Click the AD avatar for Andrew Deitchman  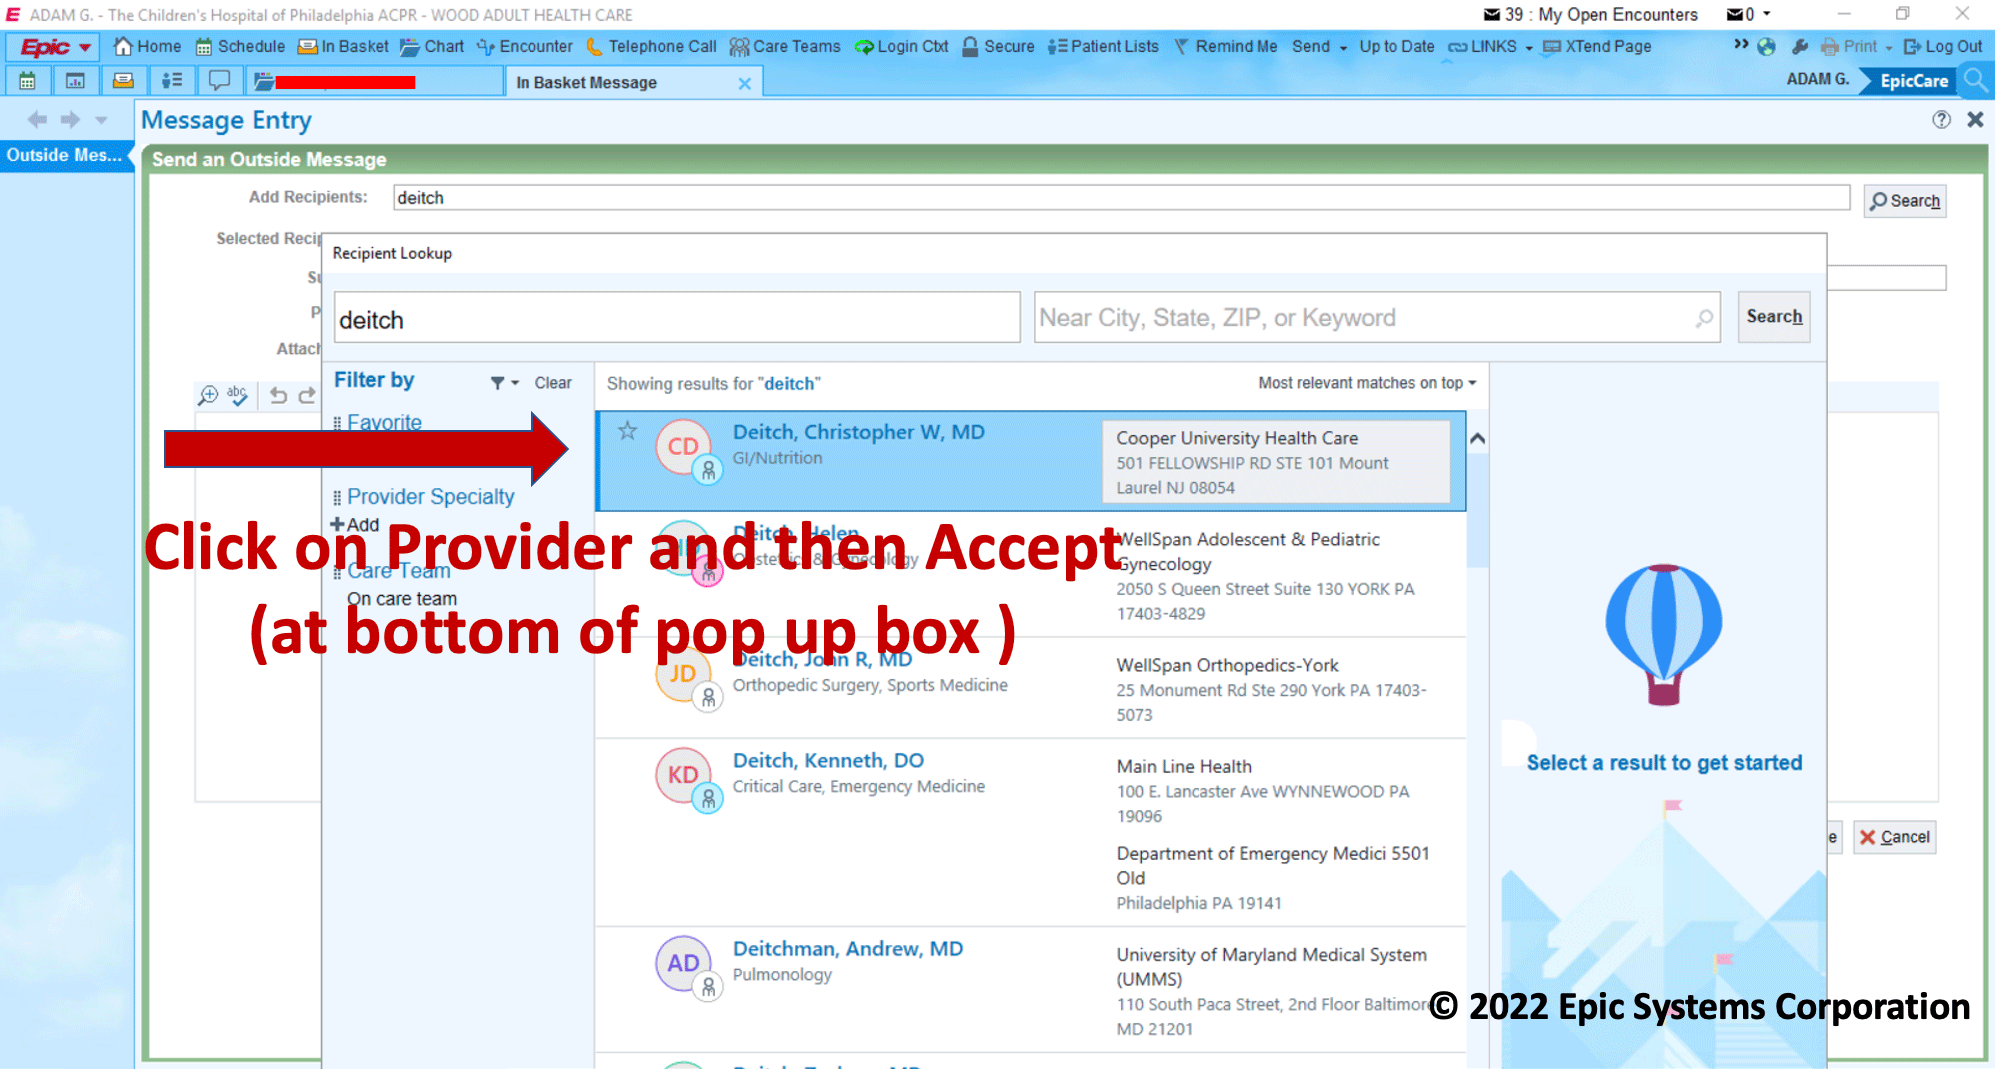684,964
